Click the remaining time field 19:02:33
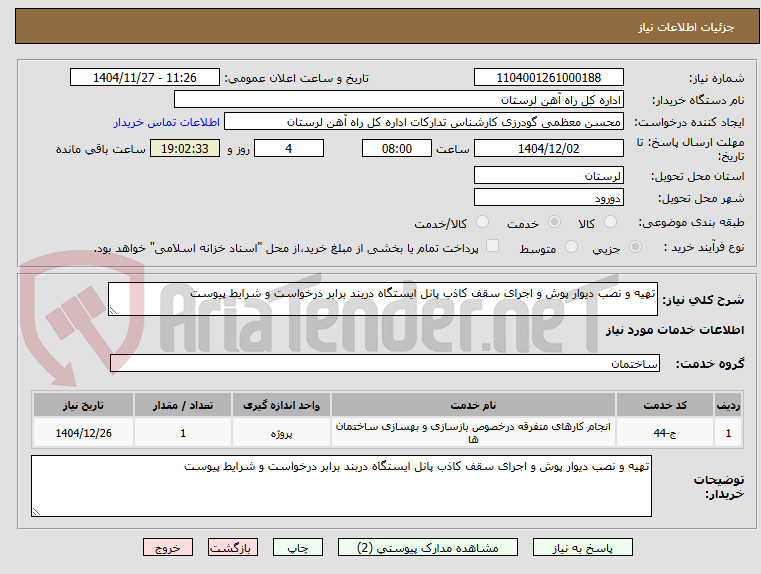Image resolution: width=761 pixels, height=574 pixels. coord(185,148)
